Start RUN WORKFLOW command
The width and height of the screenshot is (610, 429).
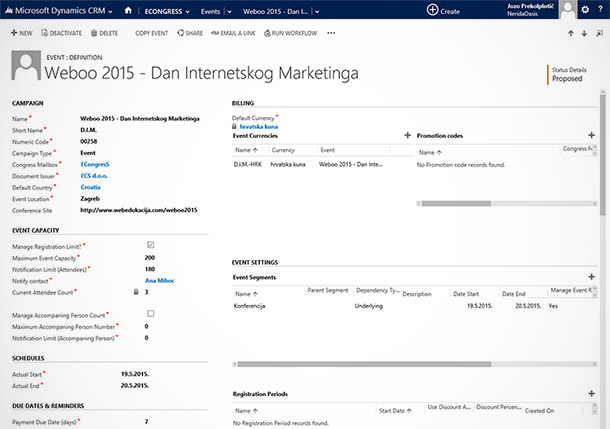tap(291, 33)
